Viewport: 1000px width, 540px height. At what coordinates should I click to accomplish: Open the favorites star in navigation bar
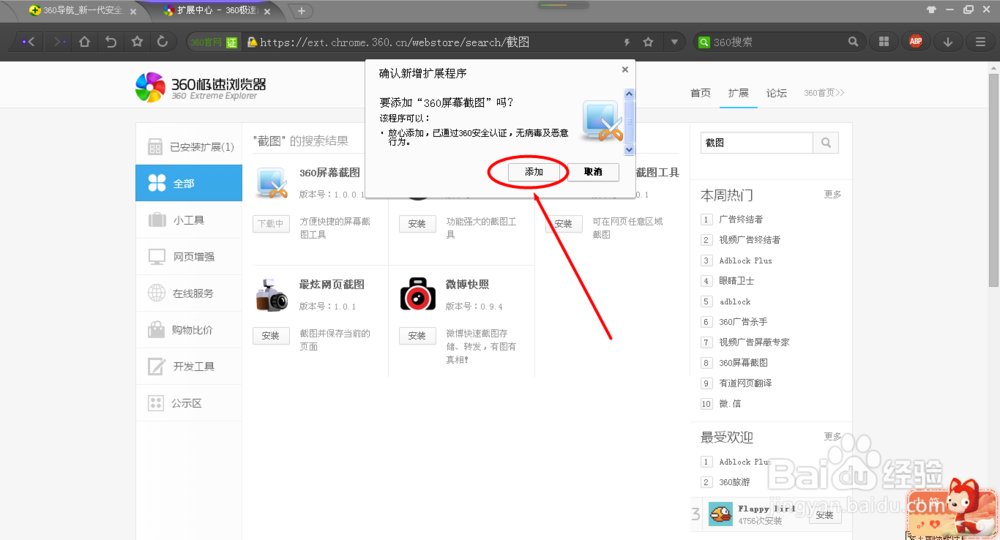(x=137, y=42)
